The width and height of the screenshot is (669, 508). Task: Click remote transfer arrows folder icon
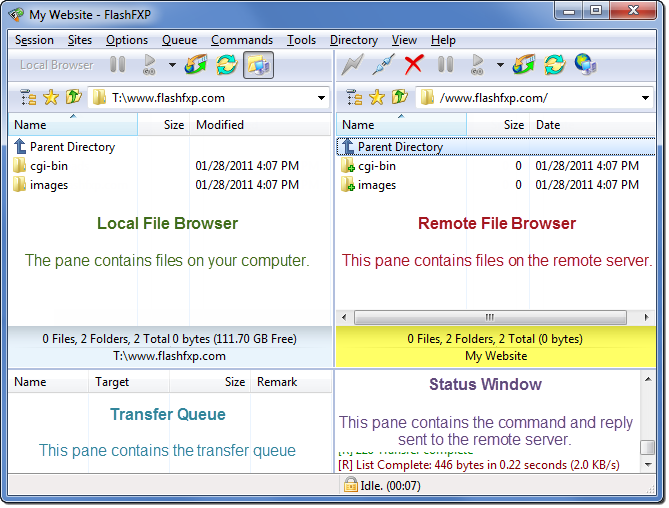tap(524, 65)
